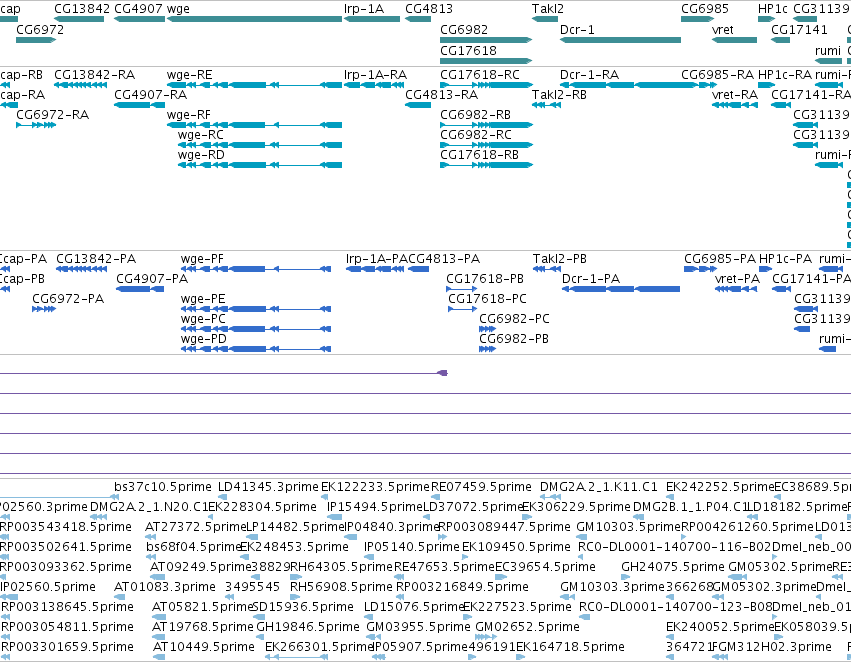This screenshot has height=662, width=851.
Task: Click the wge-PD protein label
Action: pos(204,339)
